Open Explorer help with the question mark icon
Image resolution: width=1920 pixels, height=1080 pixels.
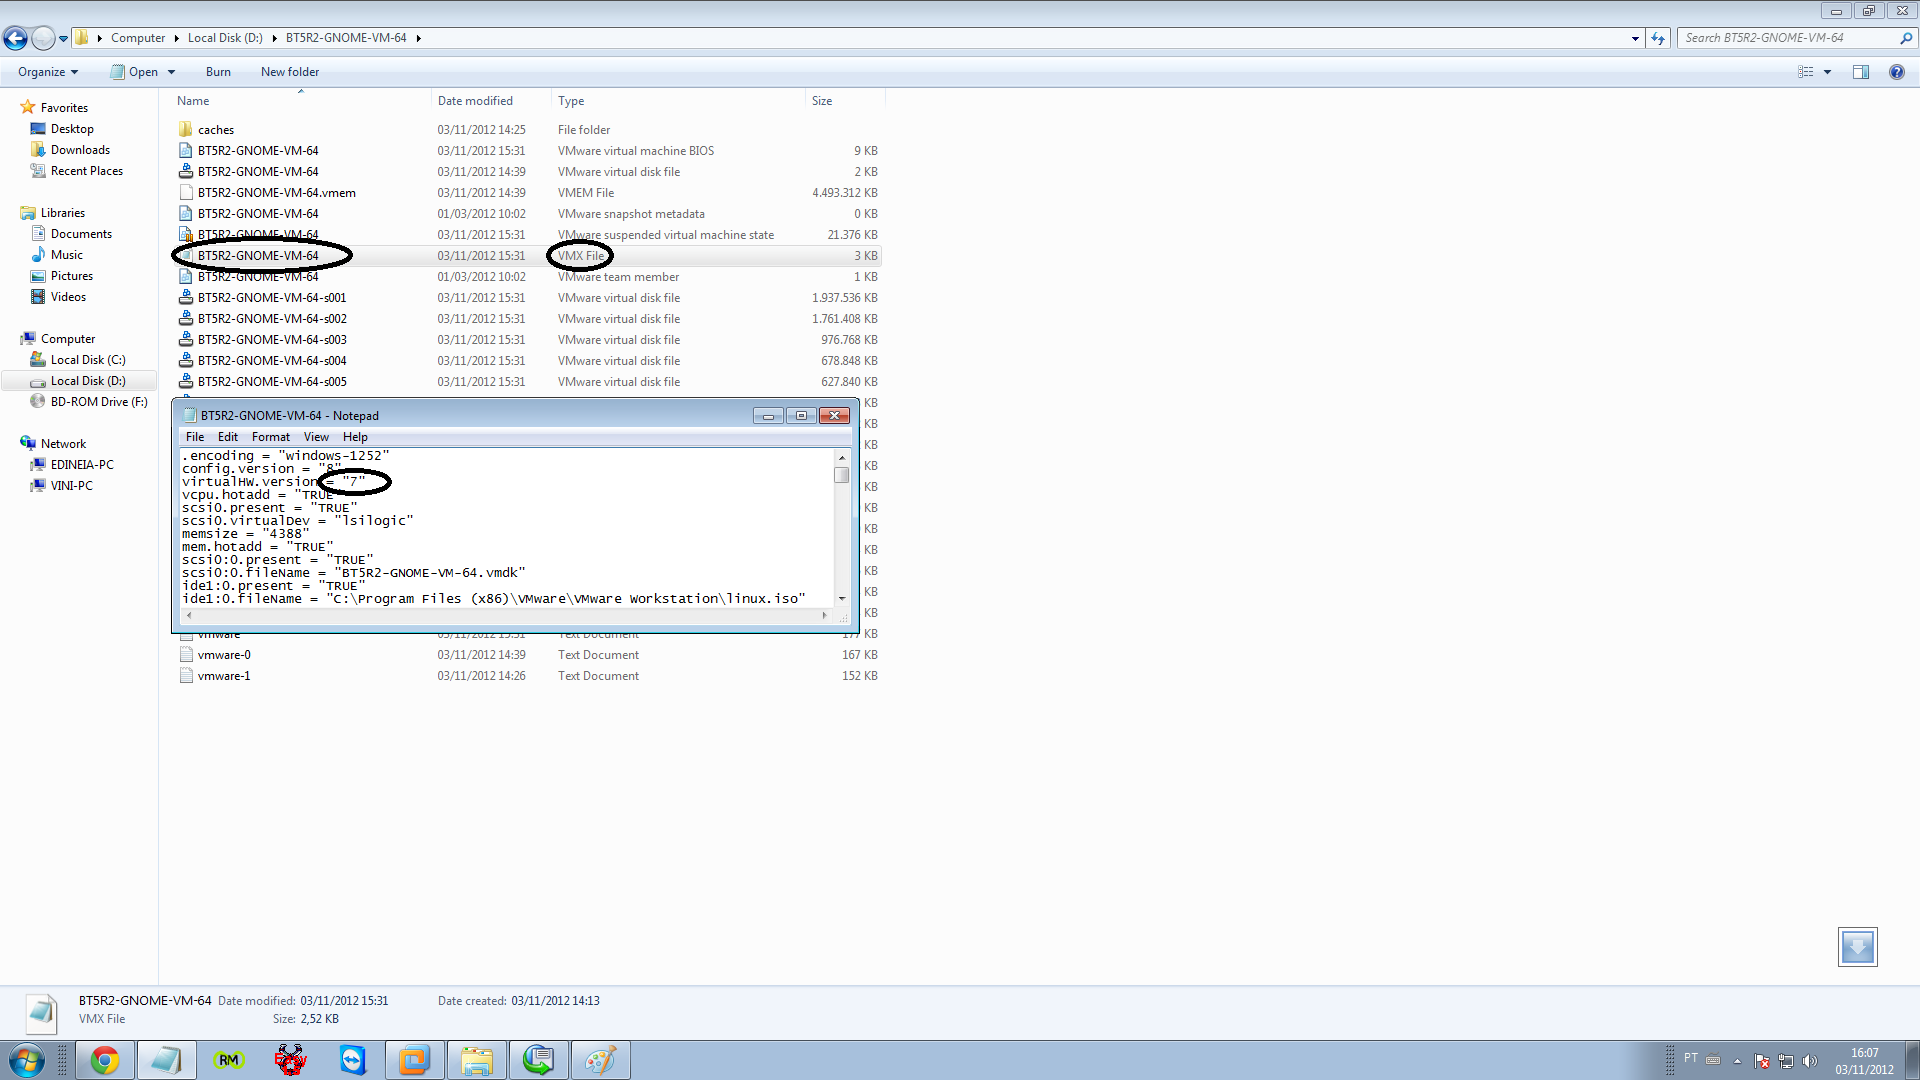point(1896,72)
